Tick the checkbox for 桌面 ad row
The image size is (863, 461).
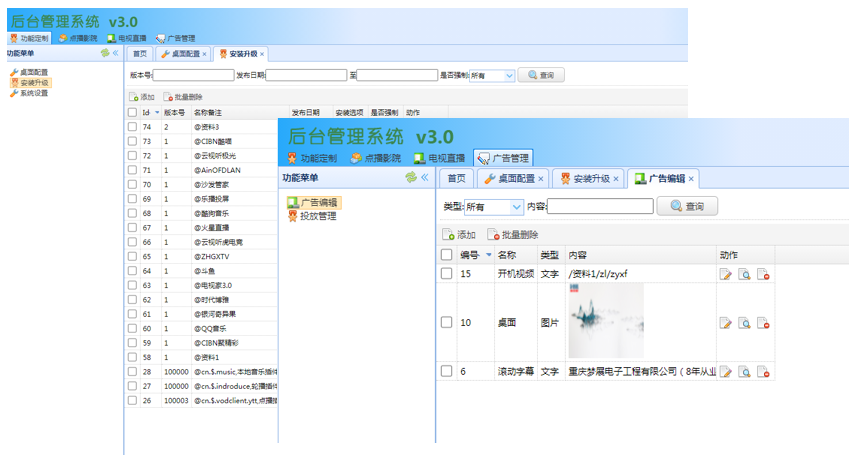pos(447,322)
